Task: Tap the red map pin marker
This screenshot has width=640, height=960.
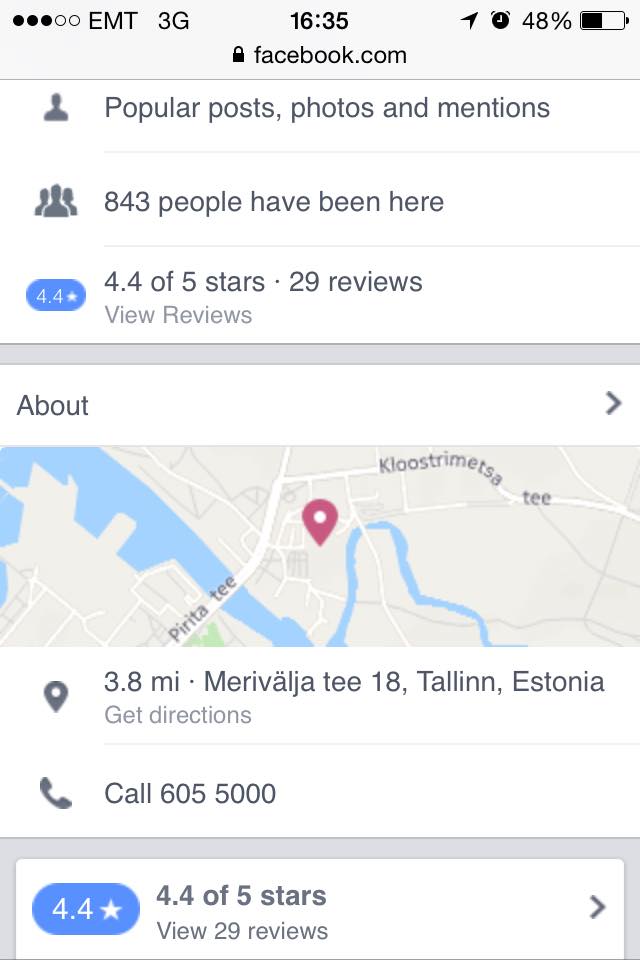Action: coord(320,522)
